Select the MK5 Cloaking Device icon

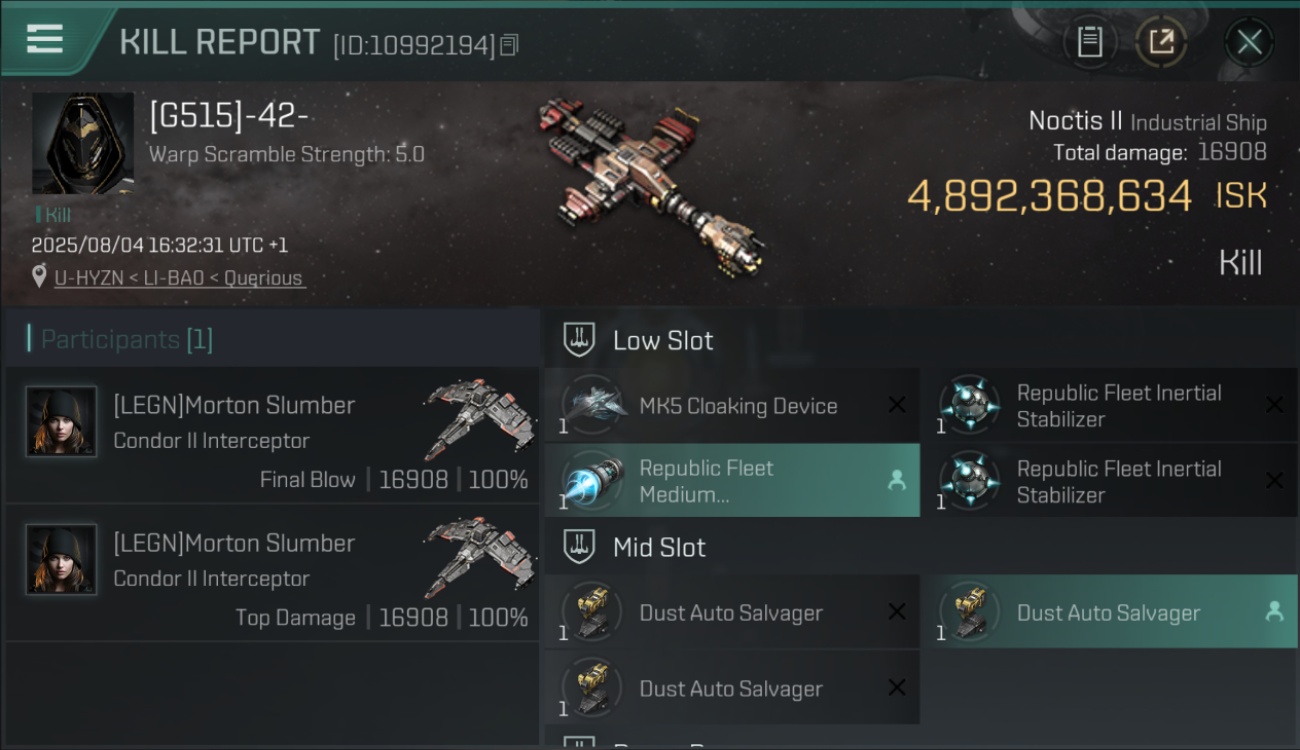tap(595, 405)
